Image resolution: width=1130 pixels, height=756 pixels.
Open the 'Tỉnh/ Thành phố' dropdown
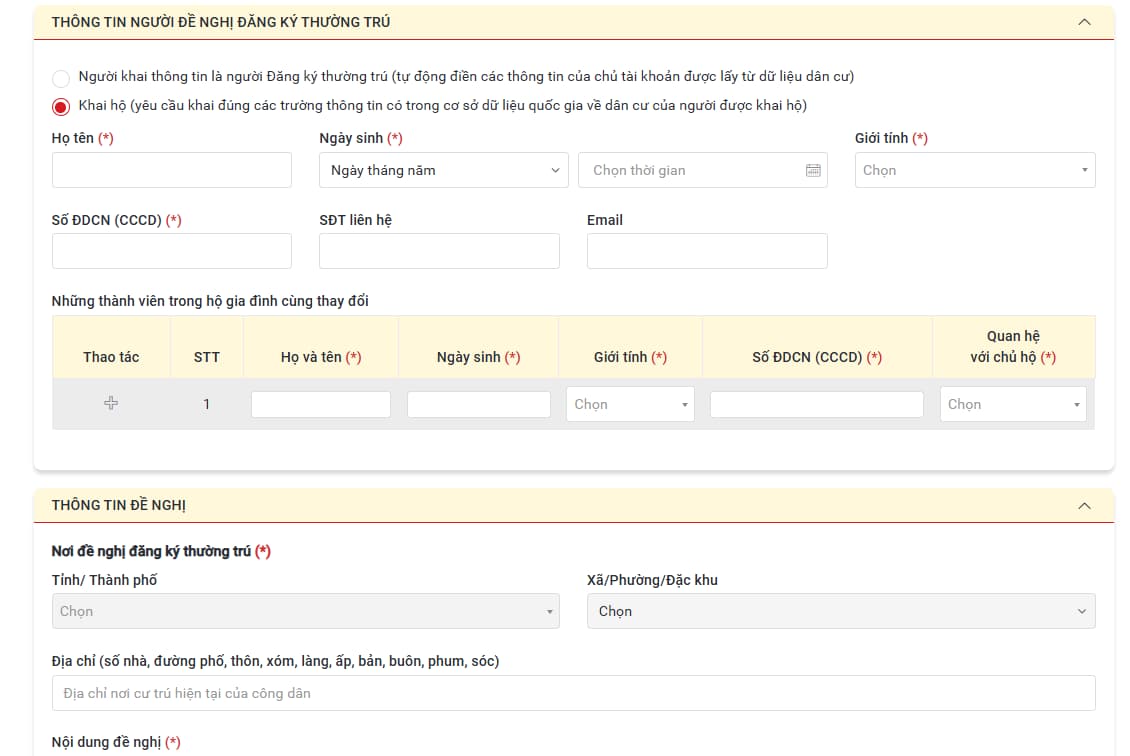[x=306, y=611]
